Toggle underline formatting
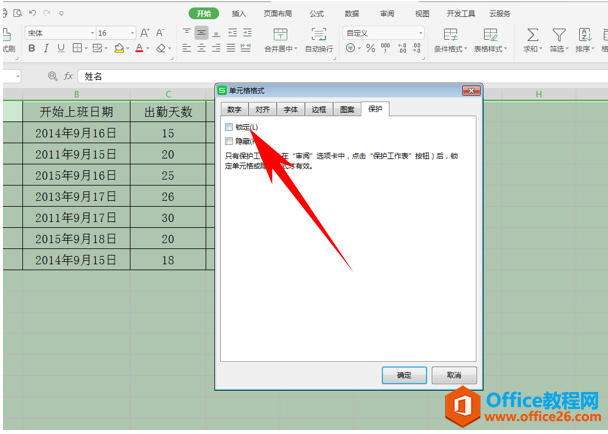This screenshot has height=434, width=608. (x=61, y=48)
